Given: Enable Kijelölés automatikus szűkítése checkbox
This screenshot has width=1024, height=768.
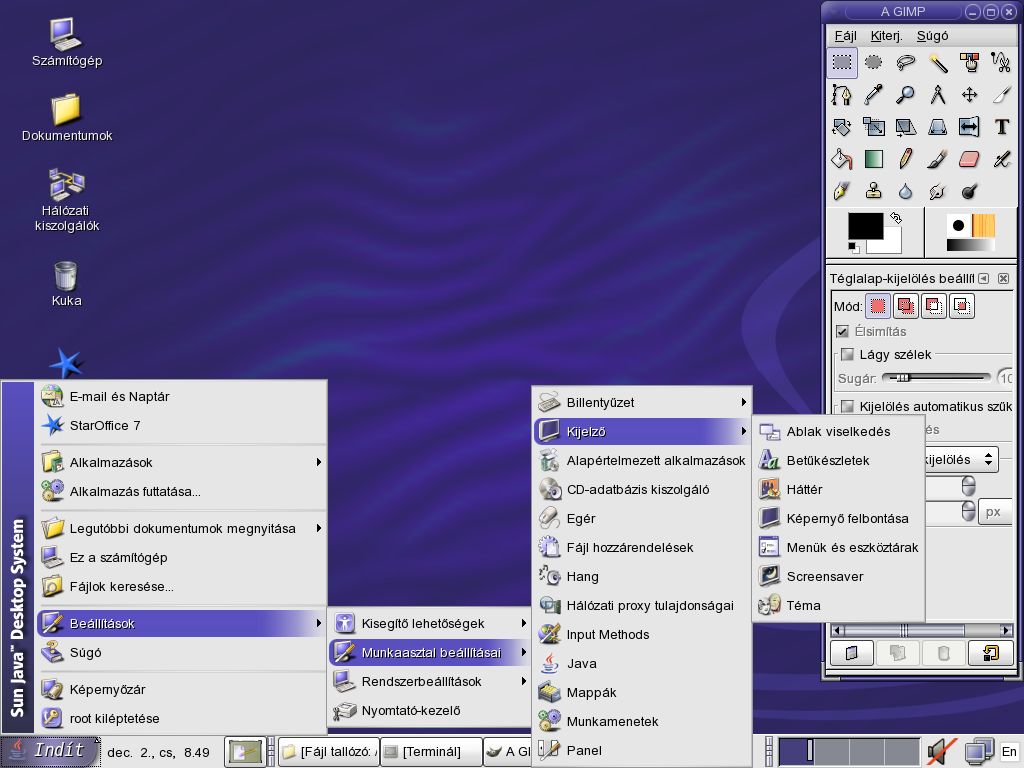Looking at the screenshot, I should 848,406.
